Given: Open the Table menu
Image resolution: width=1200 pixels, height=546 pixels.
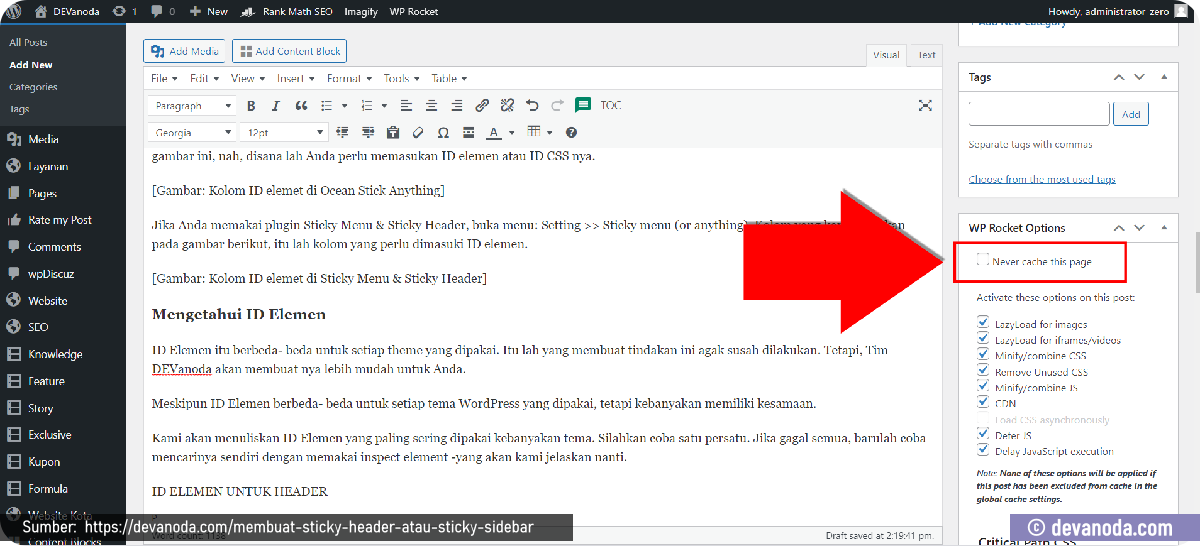Looking at the screenshot, I should pyautogui.click(x=449, y=78).
